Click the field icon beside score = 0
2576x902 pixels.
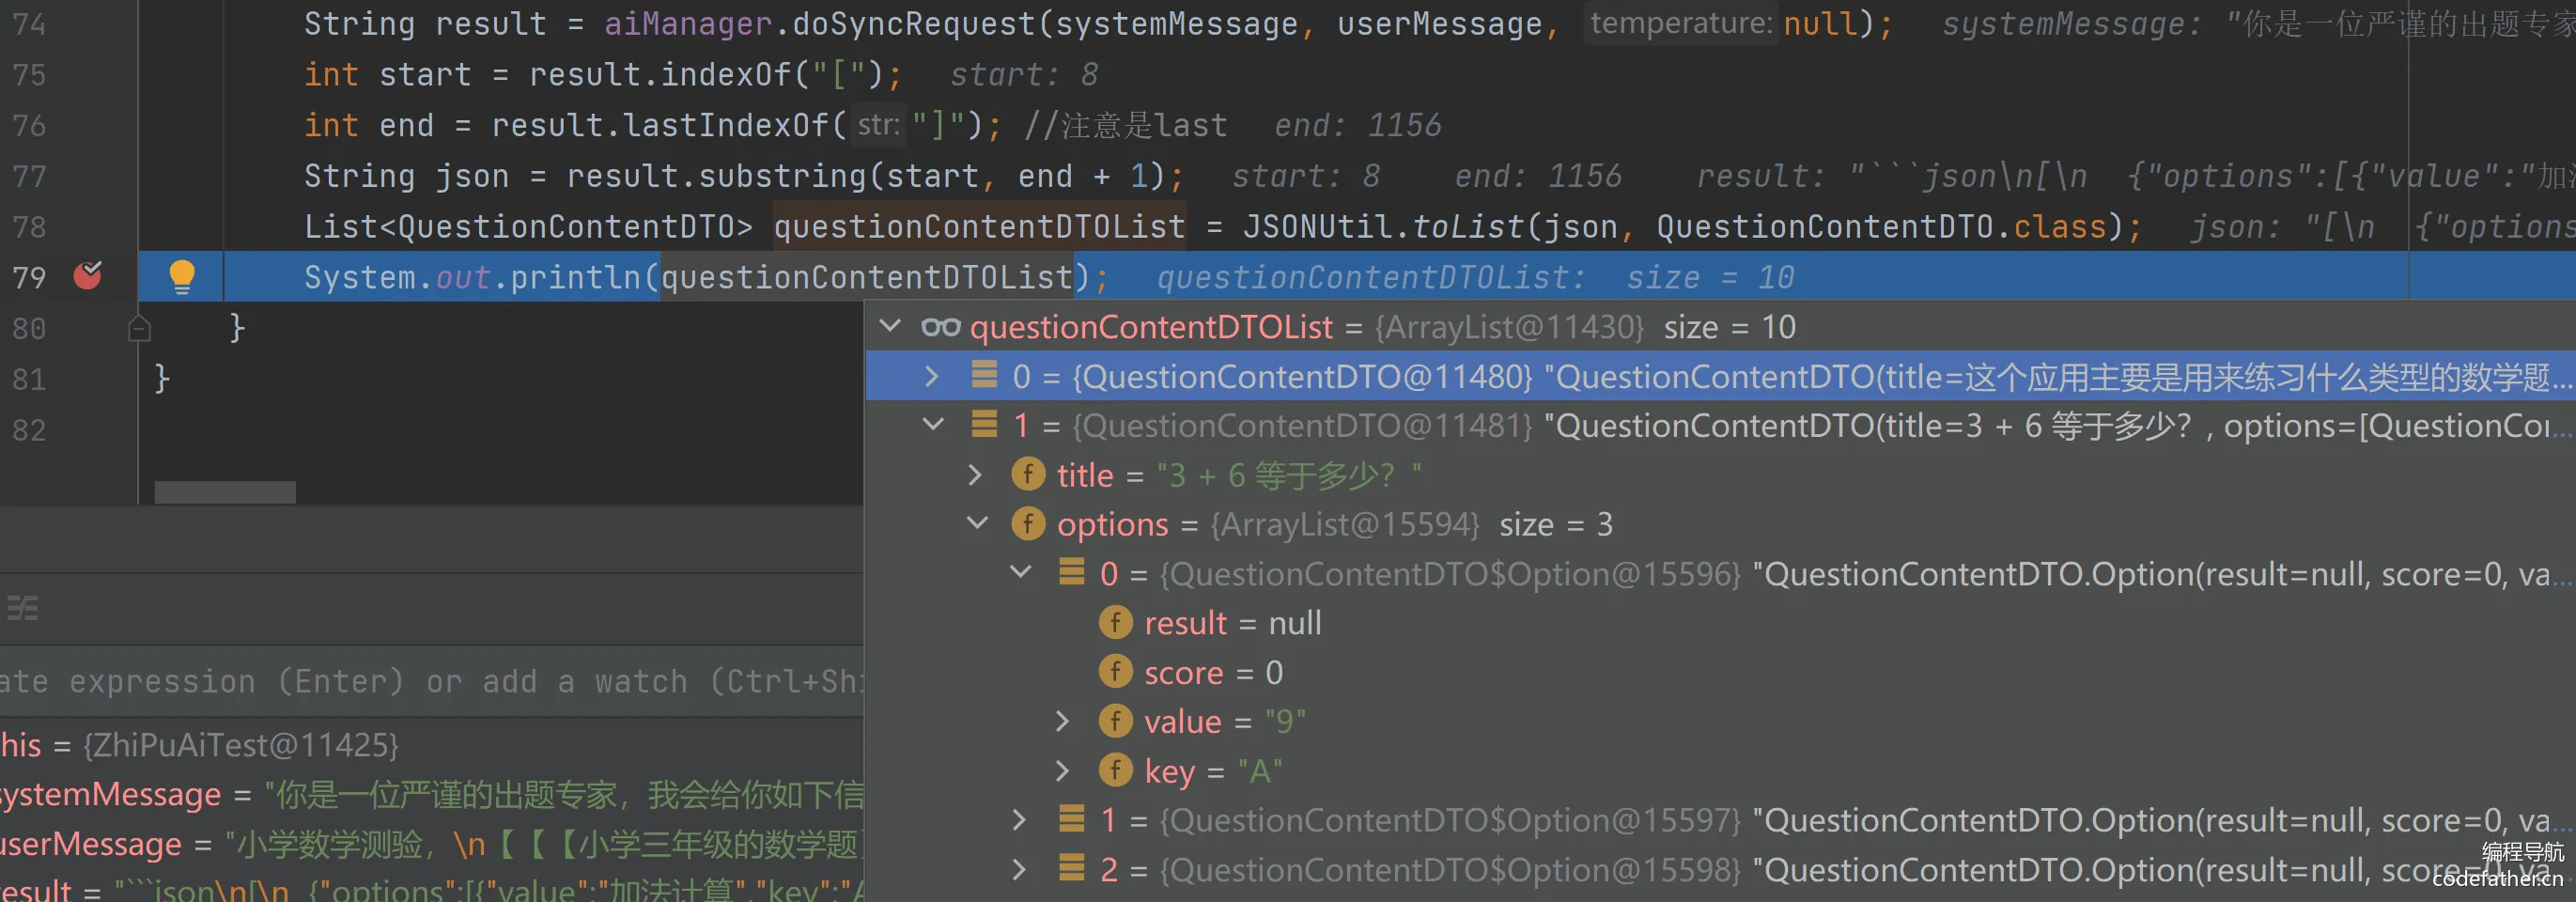click(1115, 671)
